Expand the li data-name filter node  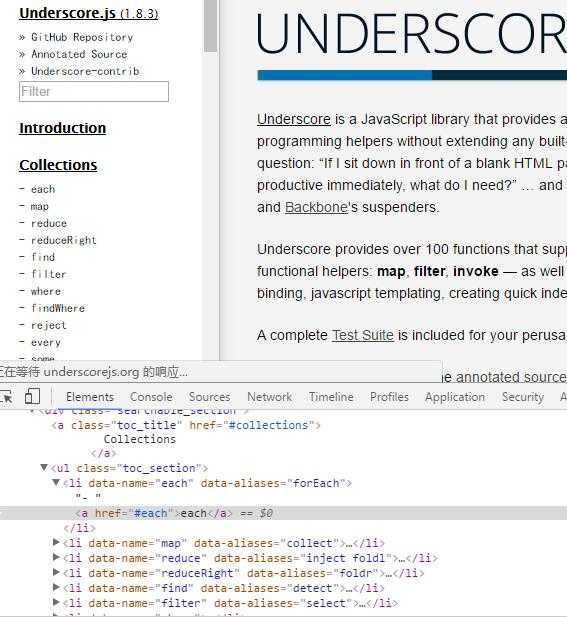pyautogui.click(x=56, y=602)
